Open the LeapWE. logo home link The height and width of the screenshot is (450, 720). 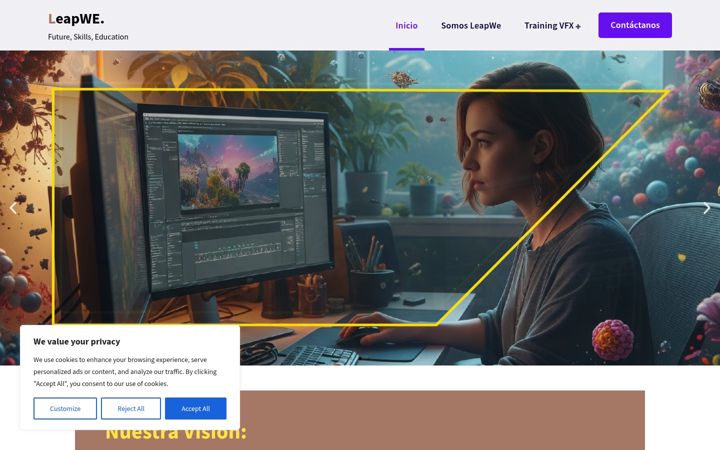[76, 19]
